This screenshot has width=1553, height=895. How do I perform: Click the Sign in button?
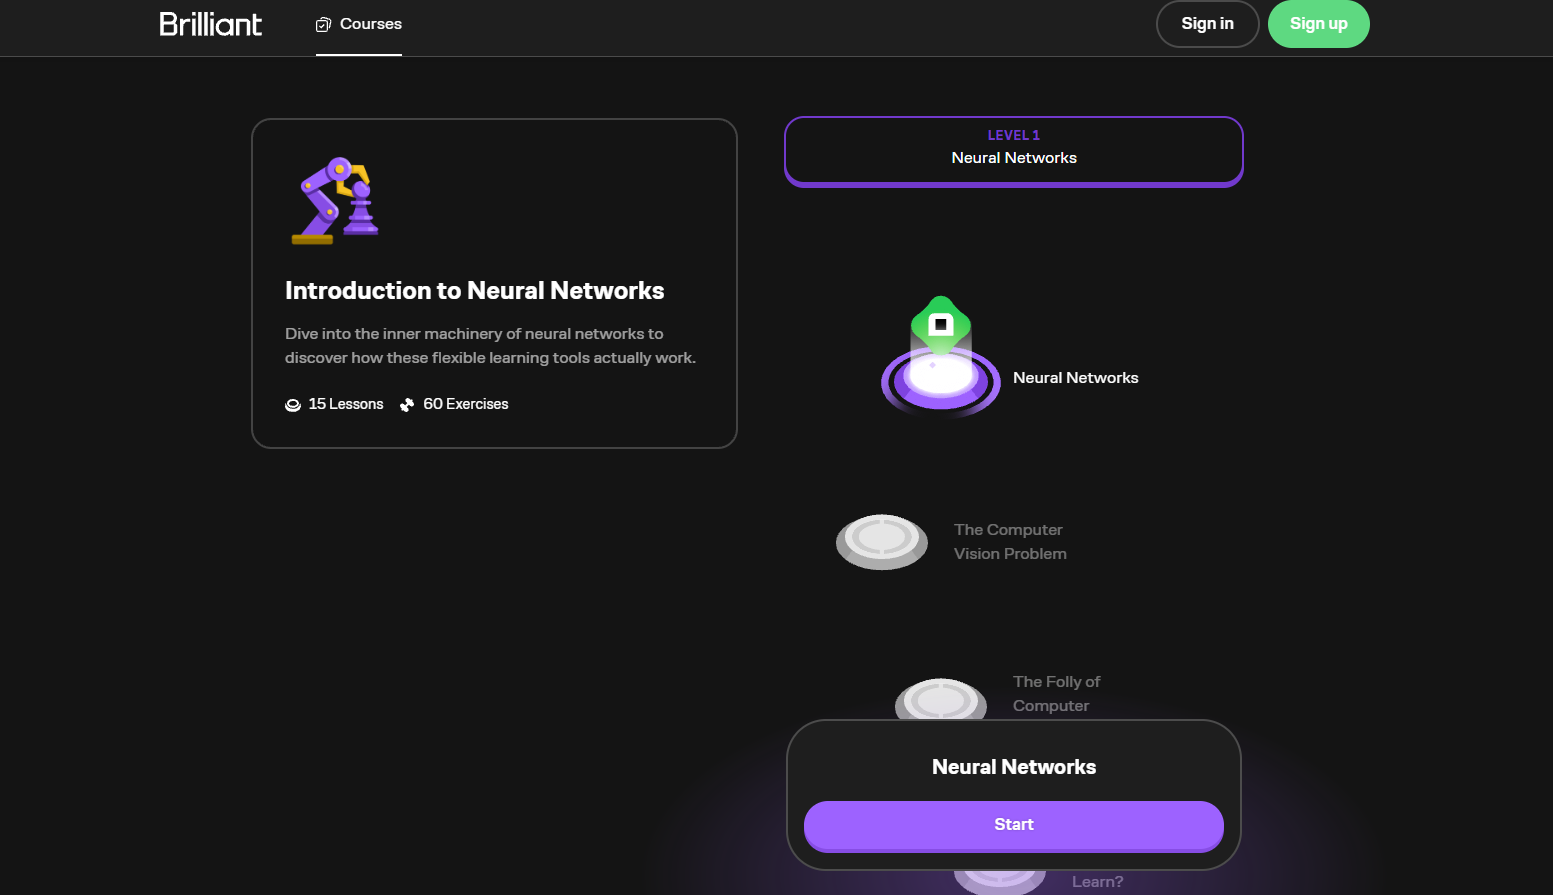(x=1207, y=24)
